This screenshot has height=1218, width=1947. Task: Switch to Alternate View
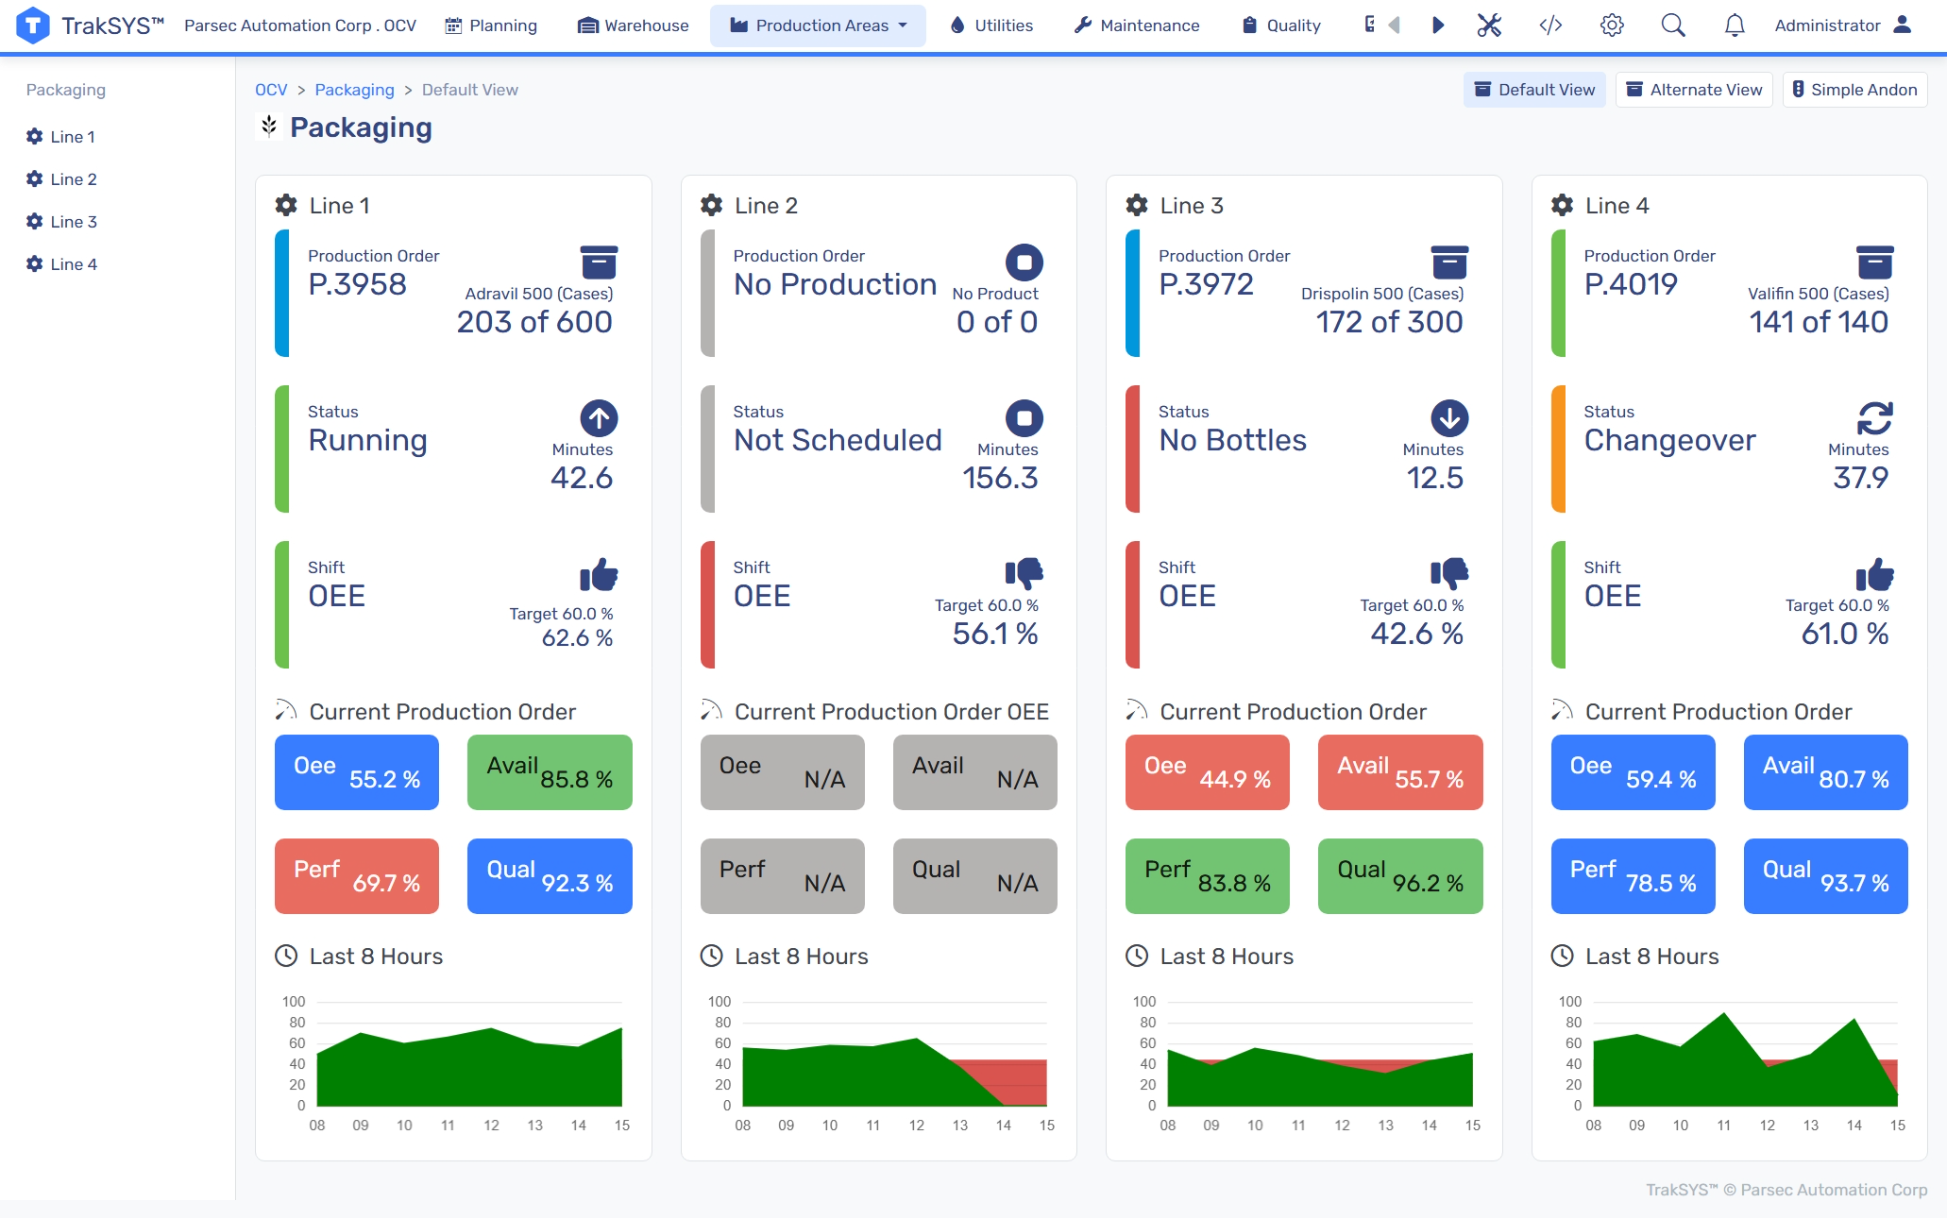coord(1694,90)
